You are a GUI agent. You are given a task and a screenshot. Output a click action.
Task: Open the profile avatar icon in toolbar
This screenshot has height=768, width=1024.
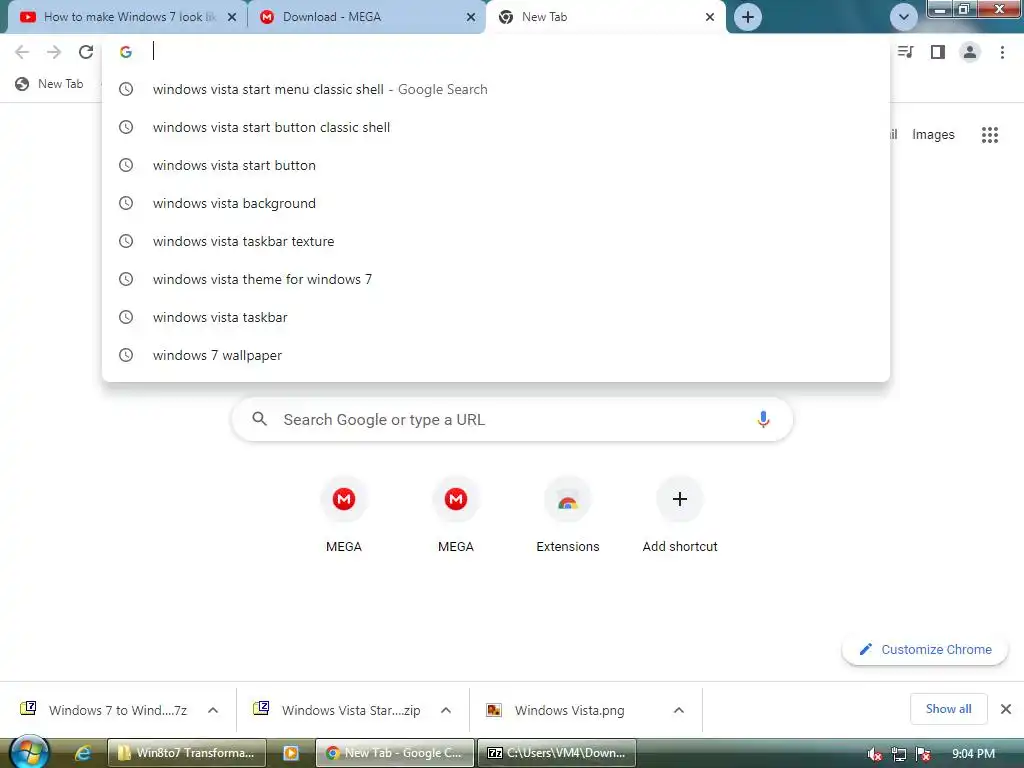tap(970, 52)
